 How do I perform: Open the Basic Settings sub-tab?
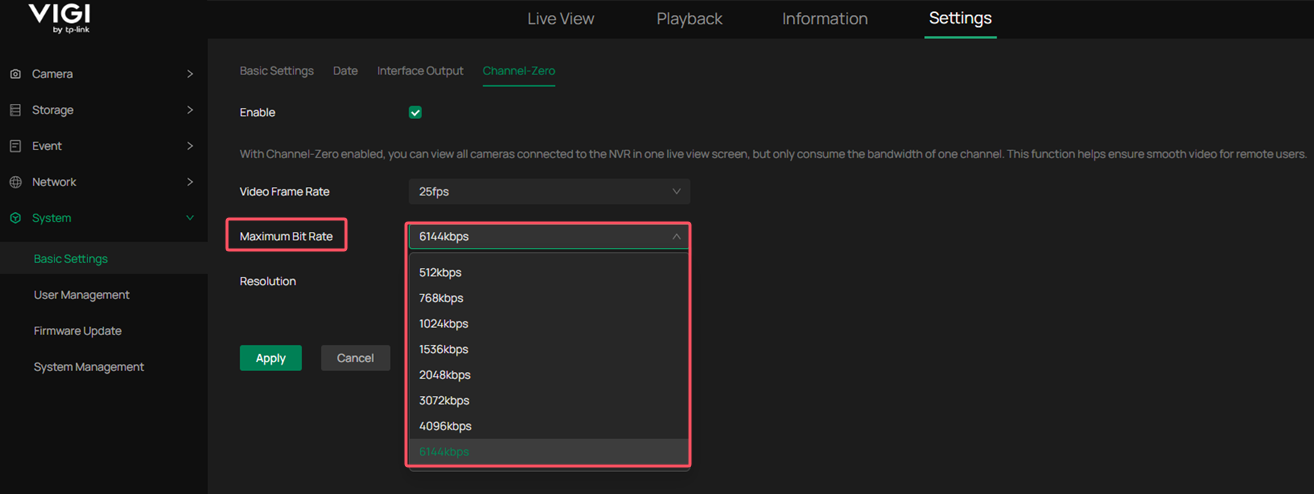(277, 71)
